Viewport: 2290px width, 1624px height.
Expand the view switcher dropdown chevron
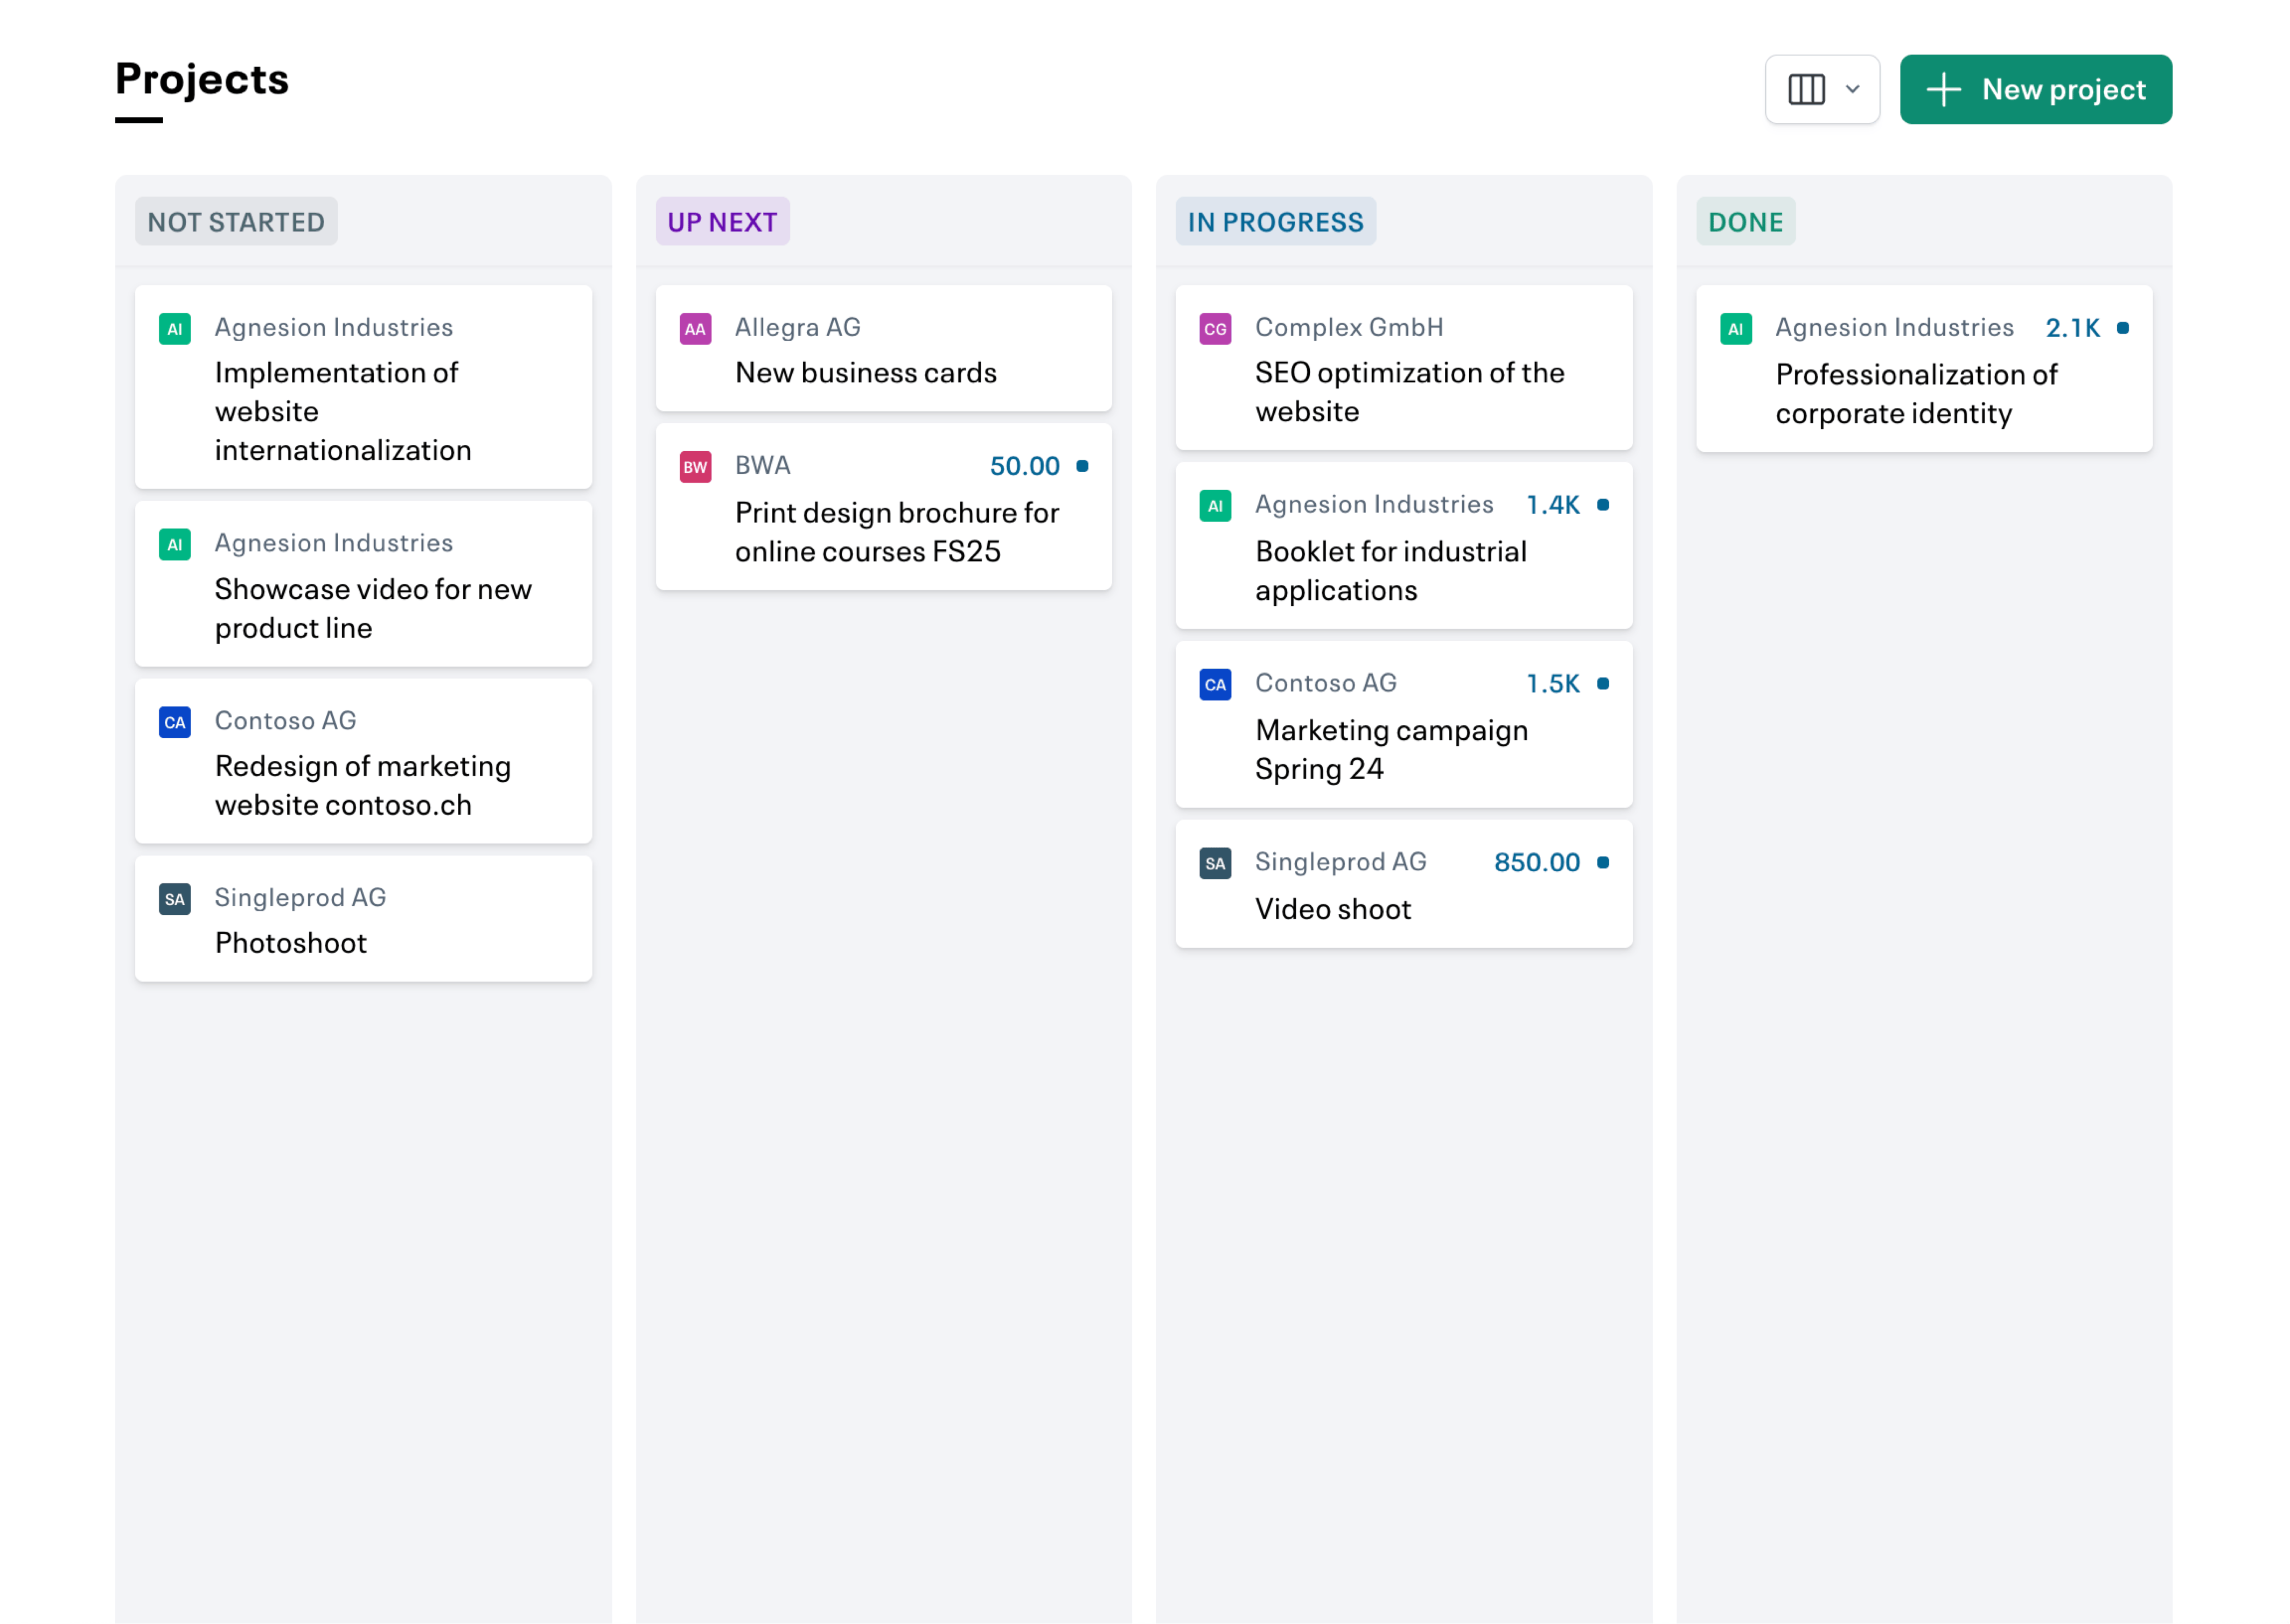pyautogui.click(x=1853, y=89)
